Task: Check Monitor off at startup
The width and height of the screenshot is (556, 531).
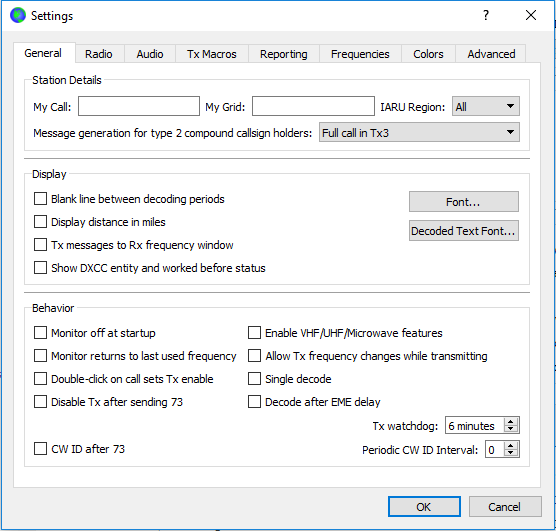Action: click(x=40, y=333)
